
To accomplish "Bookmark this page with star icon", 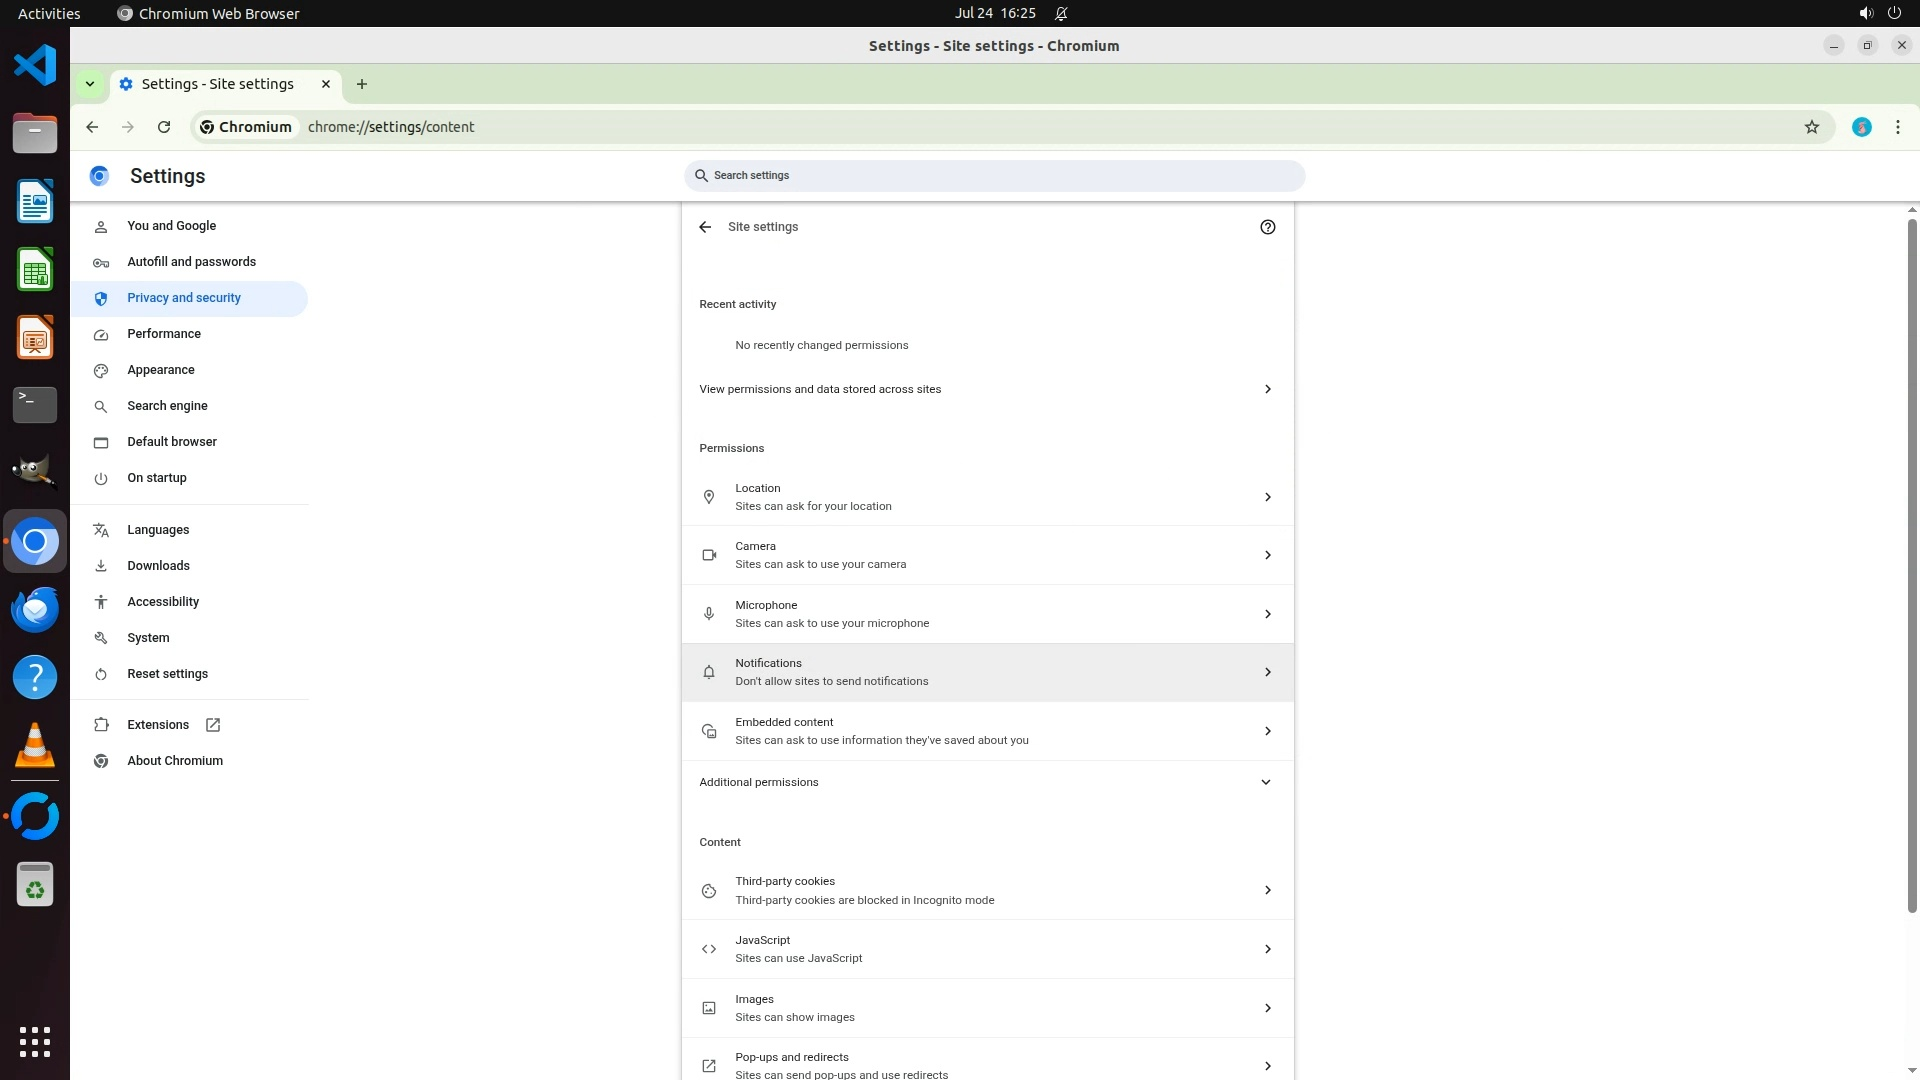I will (x=1811, y=127).
